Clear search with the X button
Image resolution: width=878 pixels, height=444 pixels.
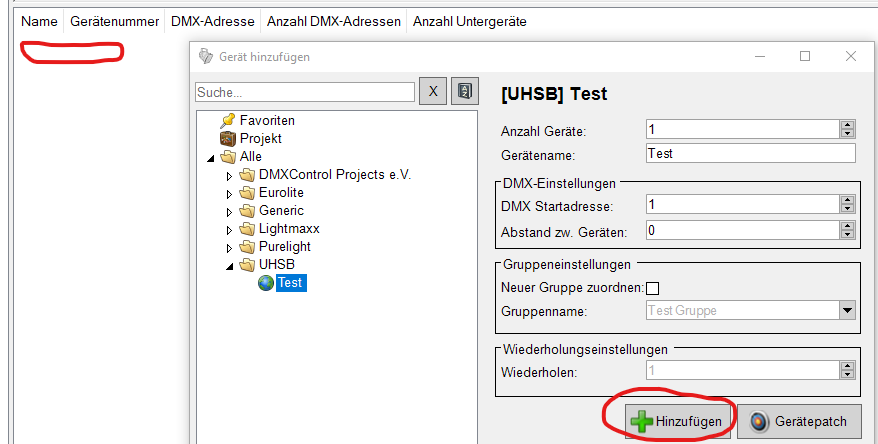click(432, 92)
